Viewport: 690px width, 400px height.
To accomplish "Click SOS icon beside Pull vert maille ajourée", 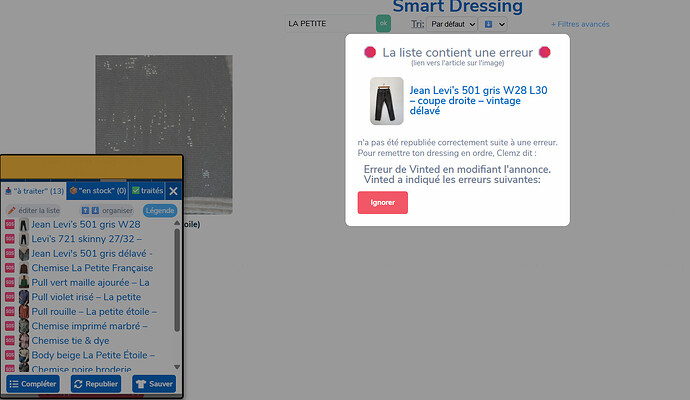I will [x=10, y=283].
